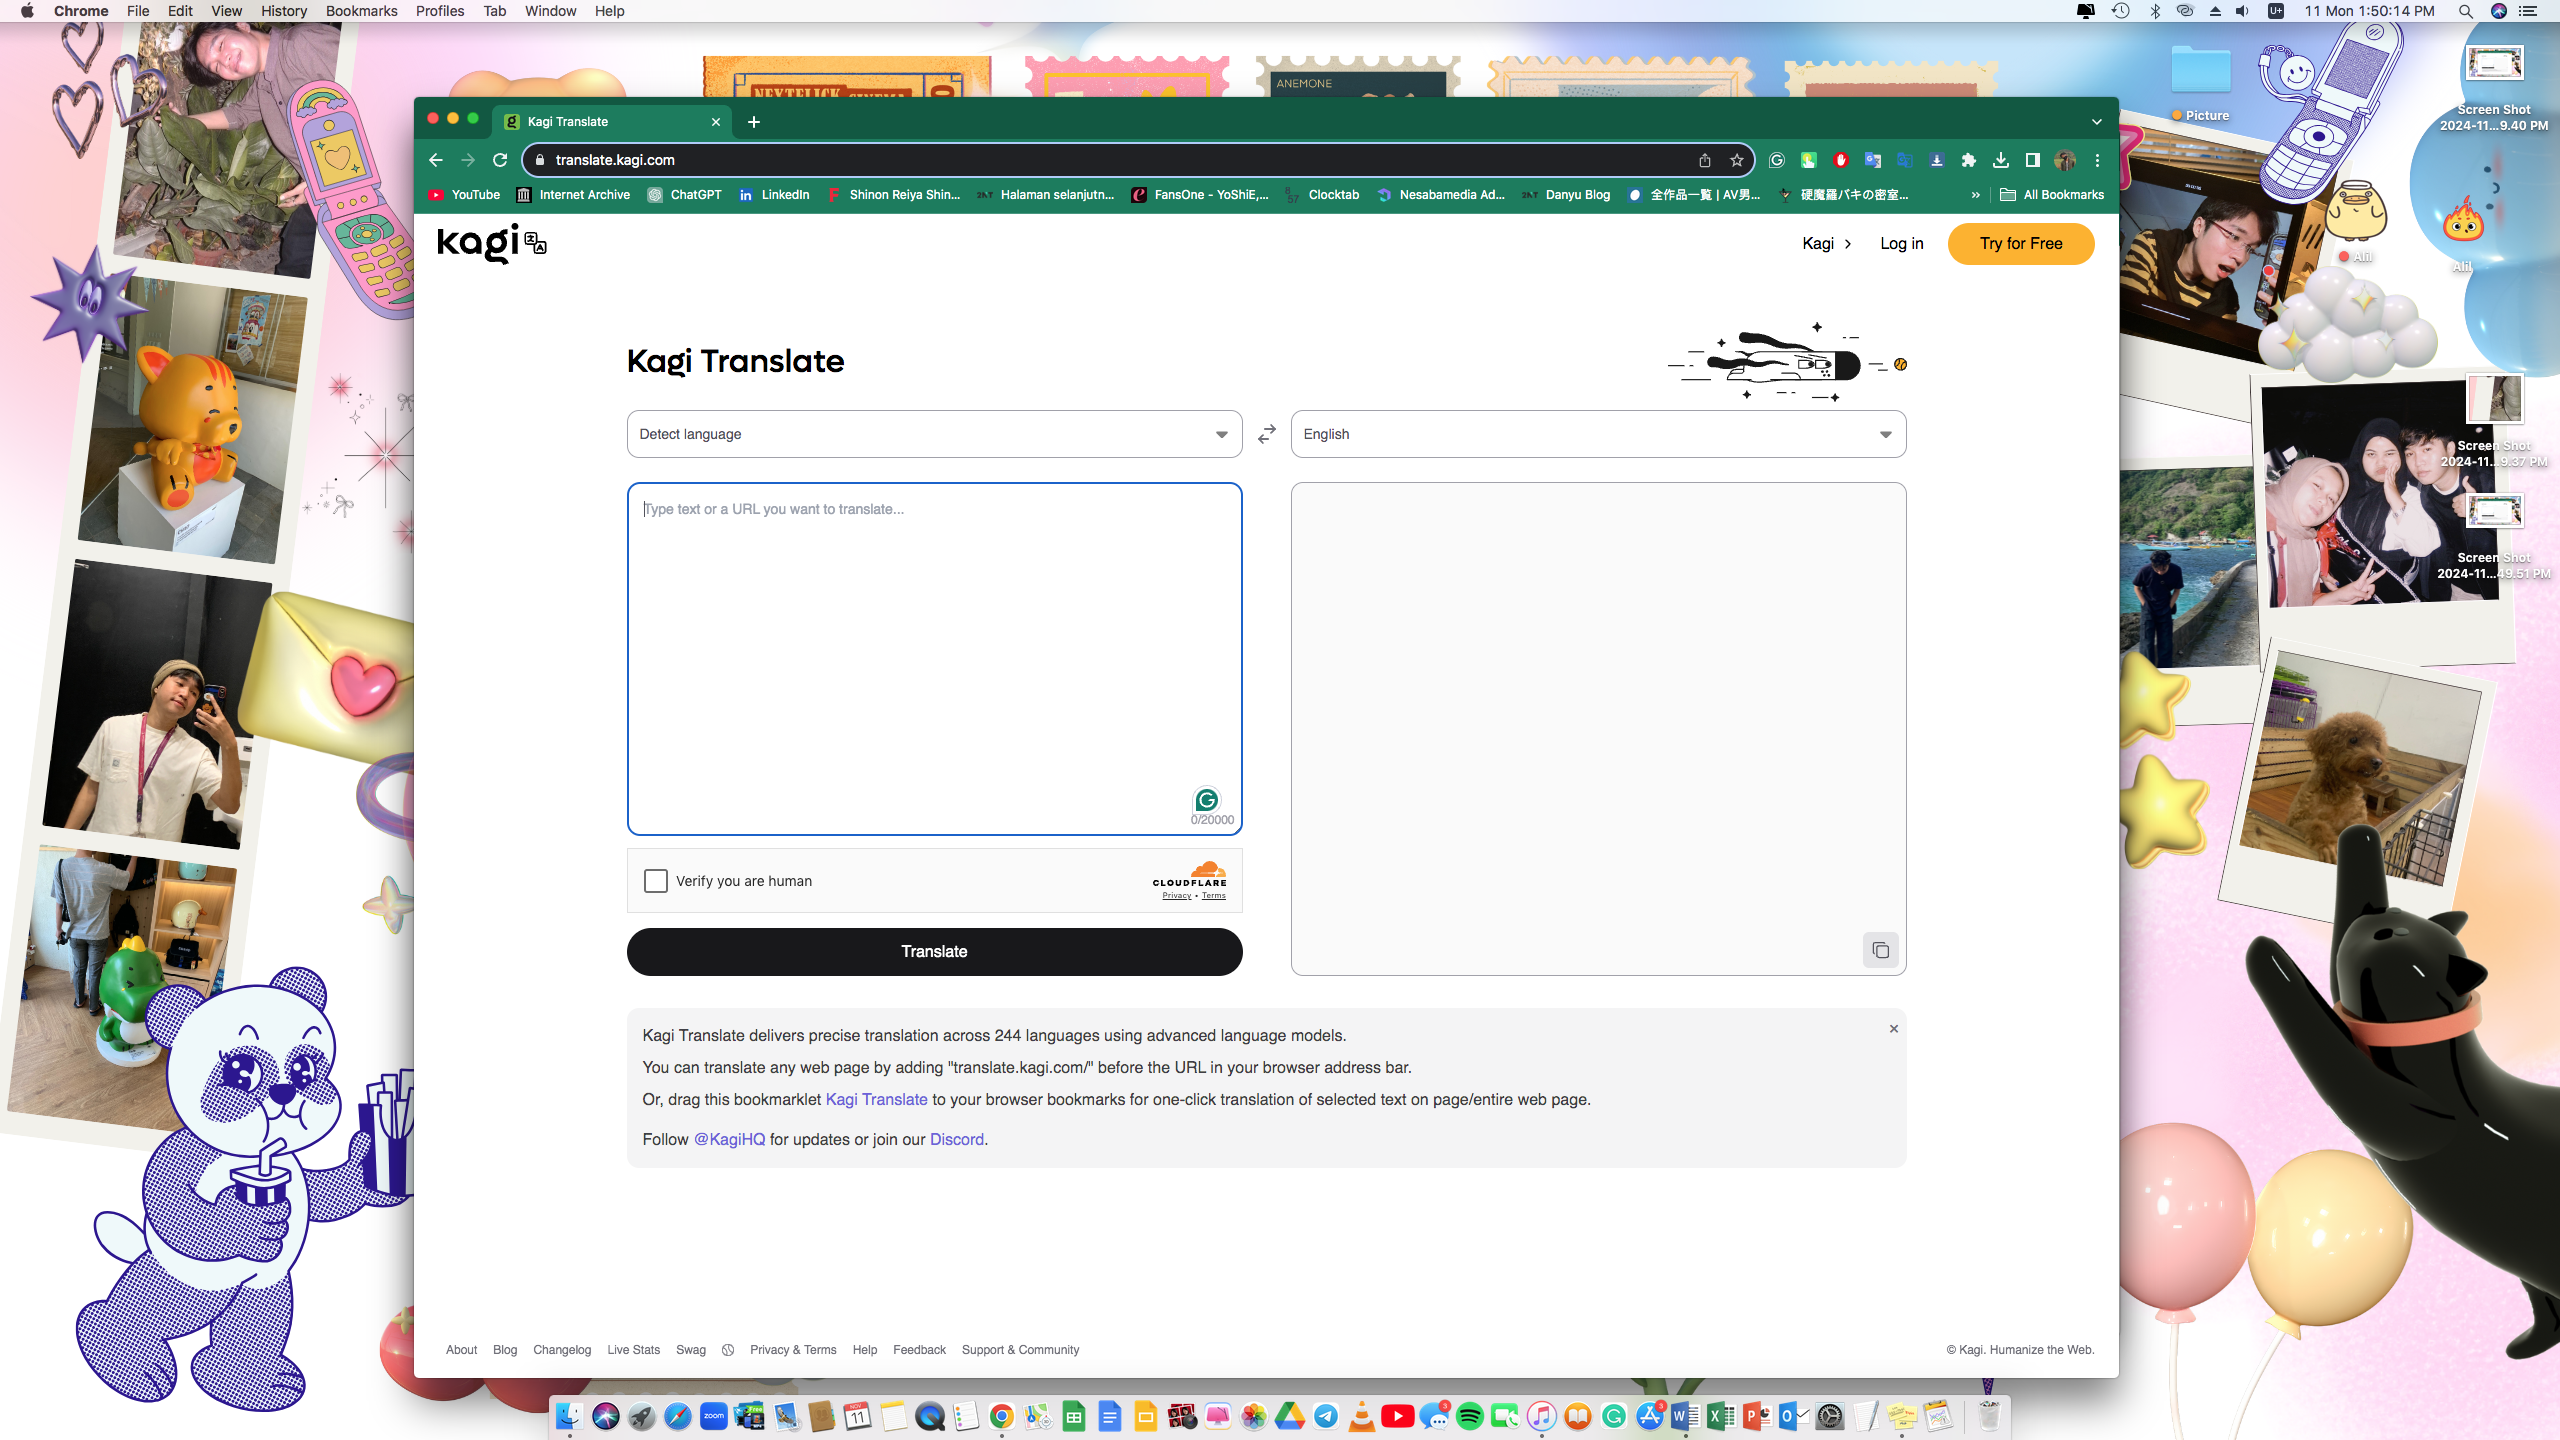Open the ChatGPT bookmark
Screen dimensions: 2560x1440
coord(685,195)
